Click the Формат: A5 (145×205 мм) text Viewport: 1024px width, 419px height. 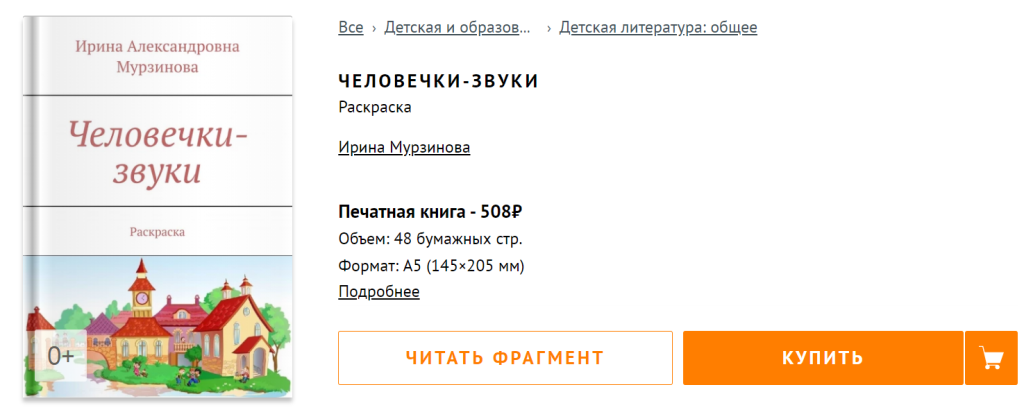(432, 266)
